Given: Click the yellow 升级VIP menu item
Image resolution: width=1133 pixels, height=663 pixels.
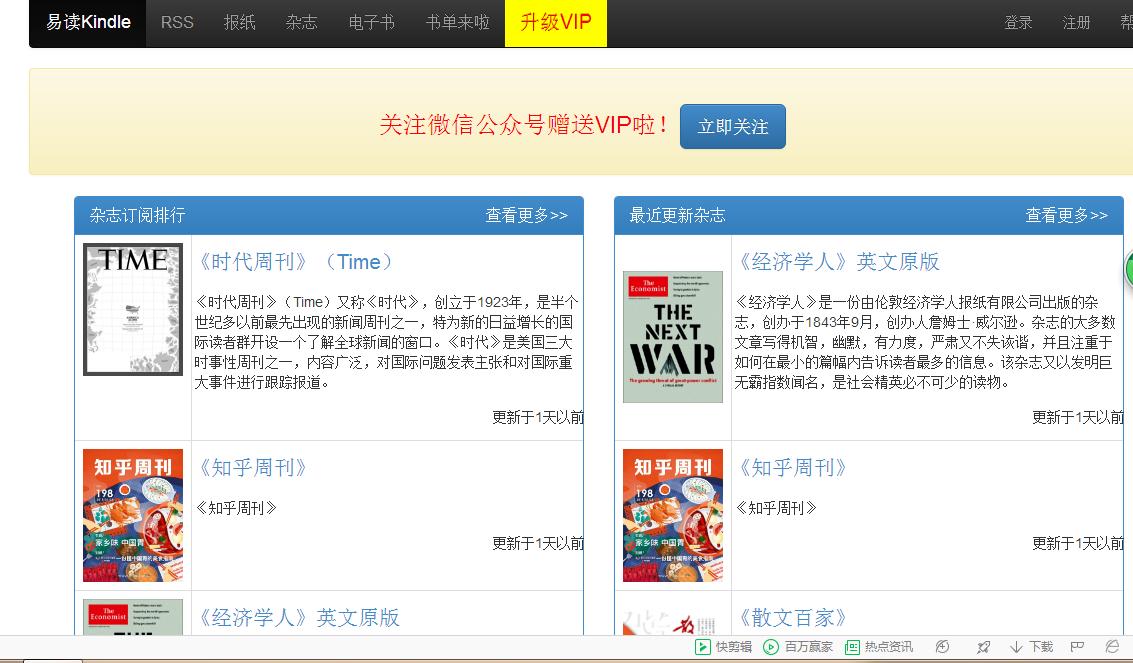Looking at the screenshot, I should 555,22.
